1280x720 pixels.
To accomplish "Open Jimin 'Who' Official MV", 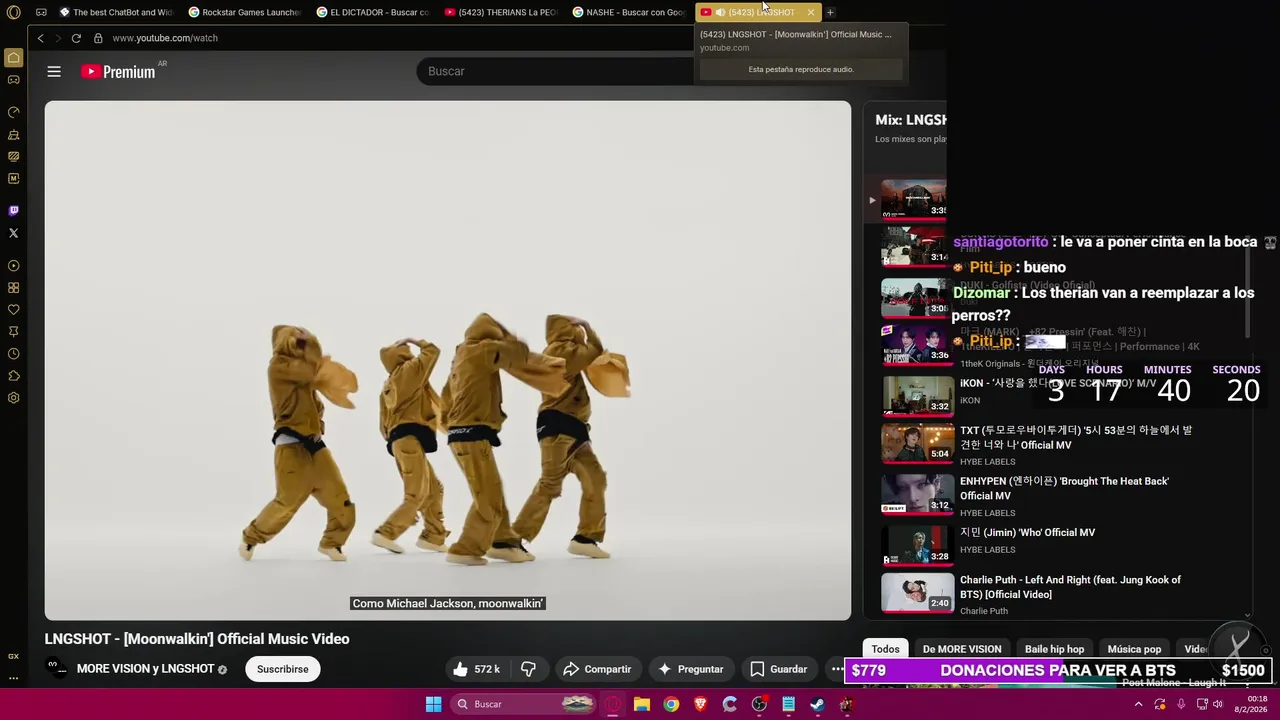I will [1027, 532].
